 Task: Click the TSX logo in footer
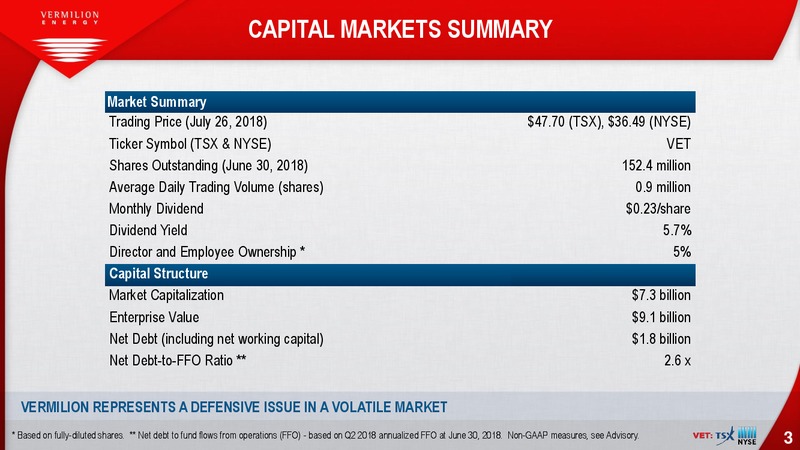724,435
